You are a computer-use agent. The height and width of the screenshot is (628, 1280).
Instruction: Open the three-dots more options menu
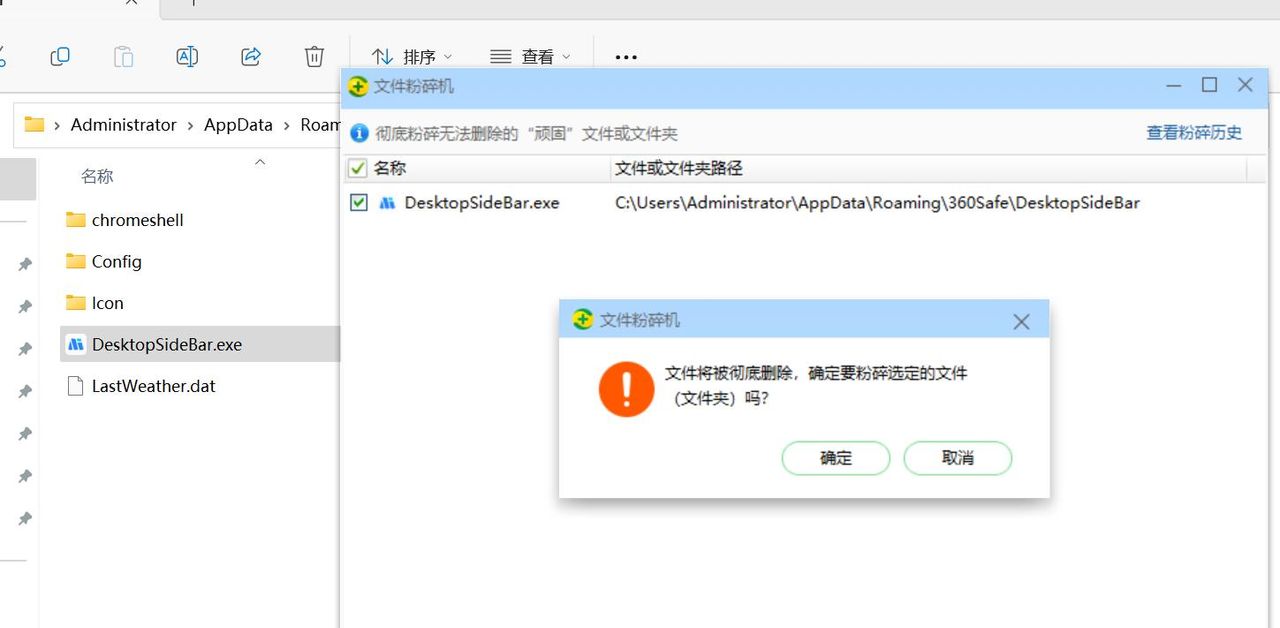pos(626,57)
